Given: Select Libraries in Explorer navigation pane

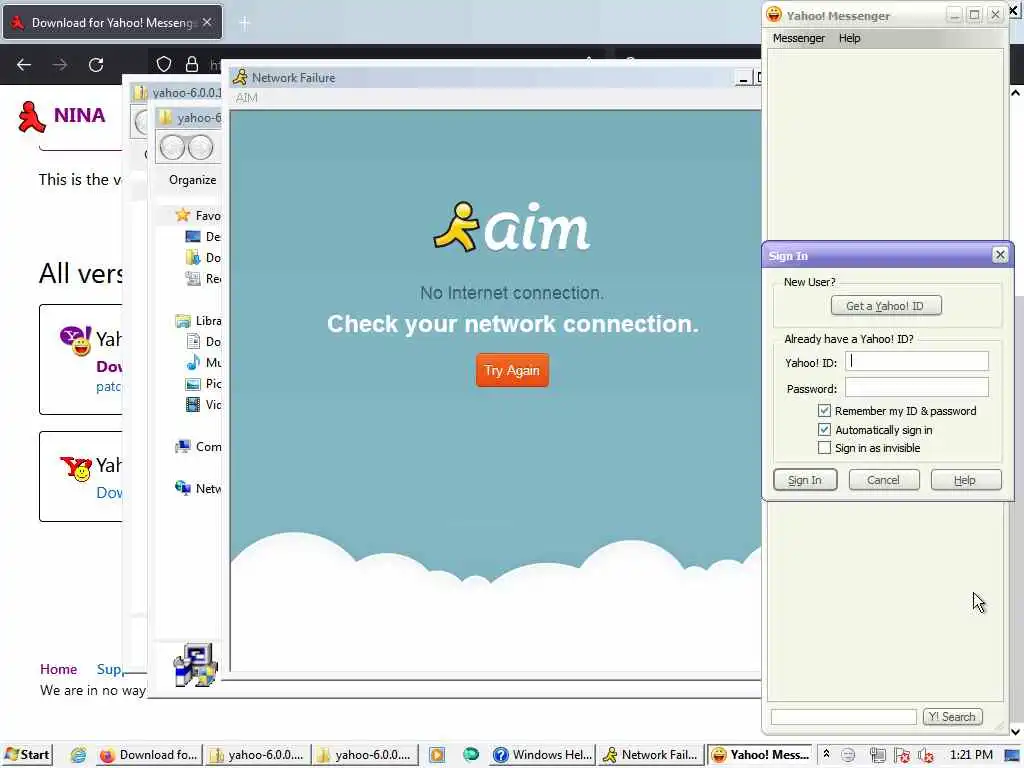Looking at the screenshot, I should tap(199, 321).
